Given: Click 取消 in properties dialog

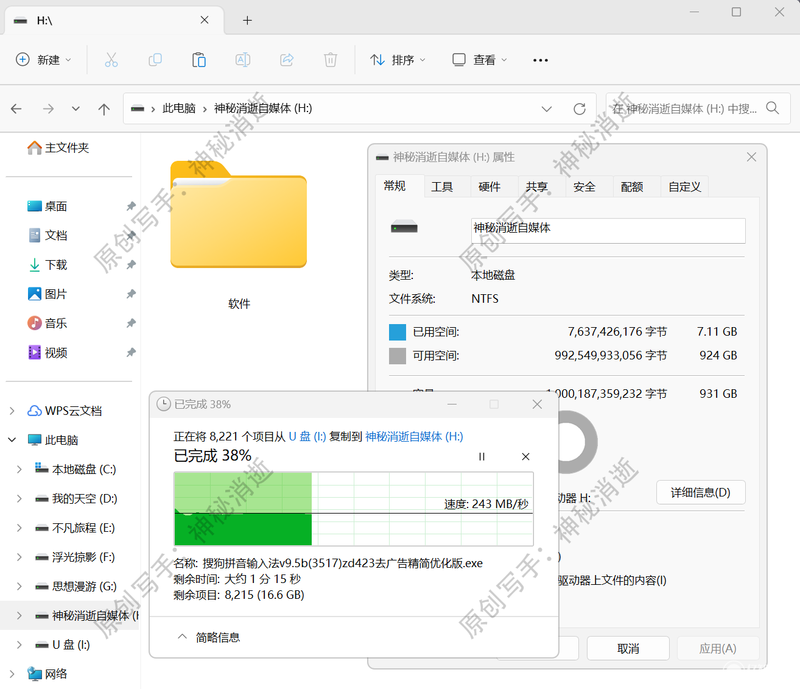Looking at the screenshot, I should click(x=628, y=649).
